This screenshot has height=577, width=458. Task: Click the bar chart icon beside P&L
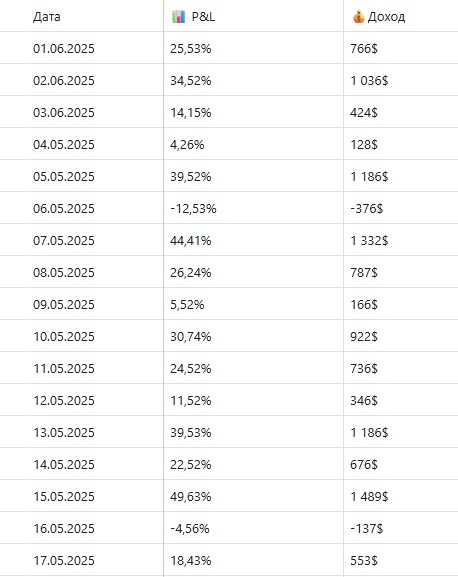[x=178, y=17]
